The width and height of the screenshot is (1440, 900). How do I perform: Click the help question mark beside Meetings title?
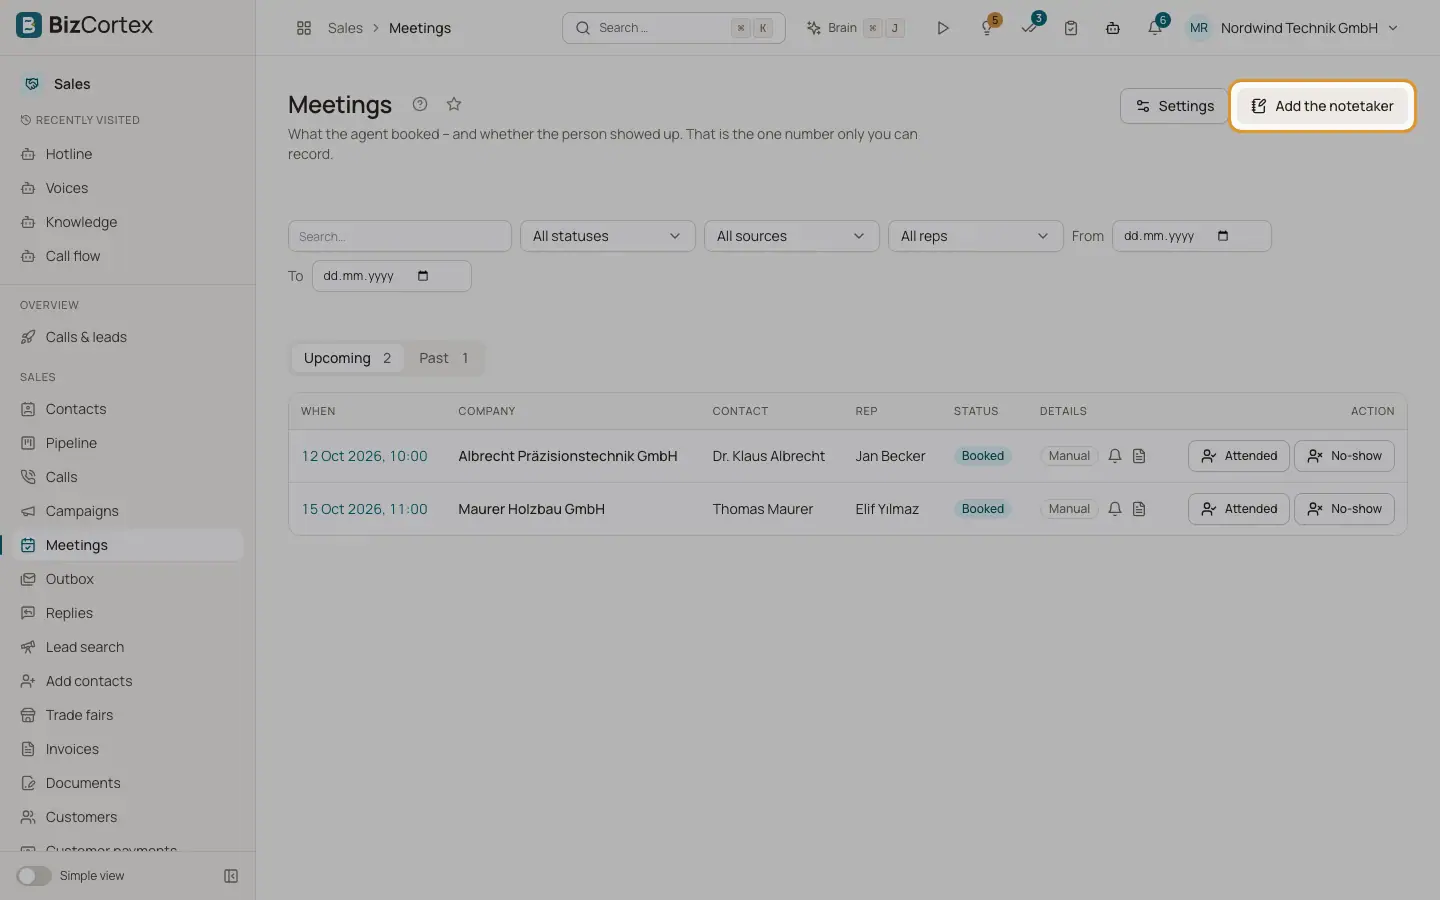[x=420, y=104]
